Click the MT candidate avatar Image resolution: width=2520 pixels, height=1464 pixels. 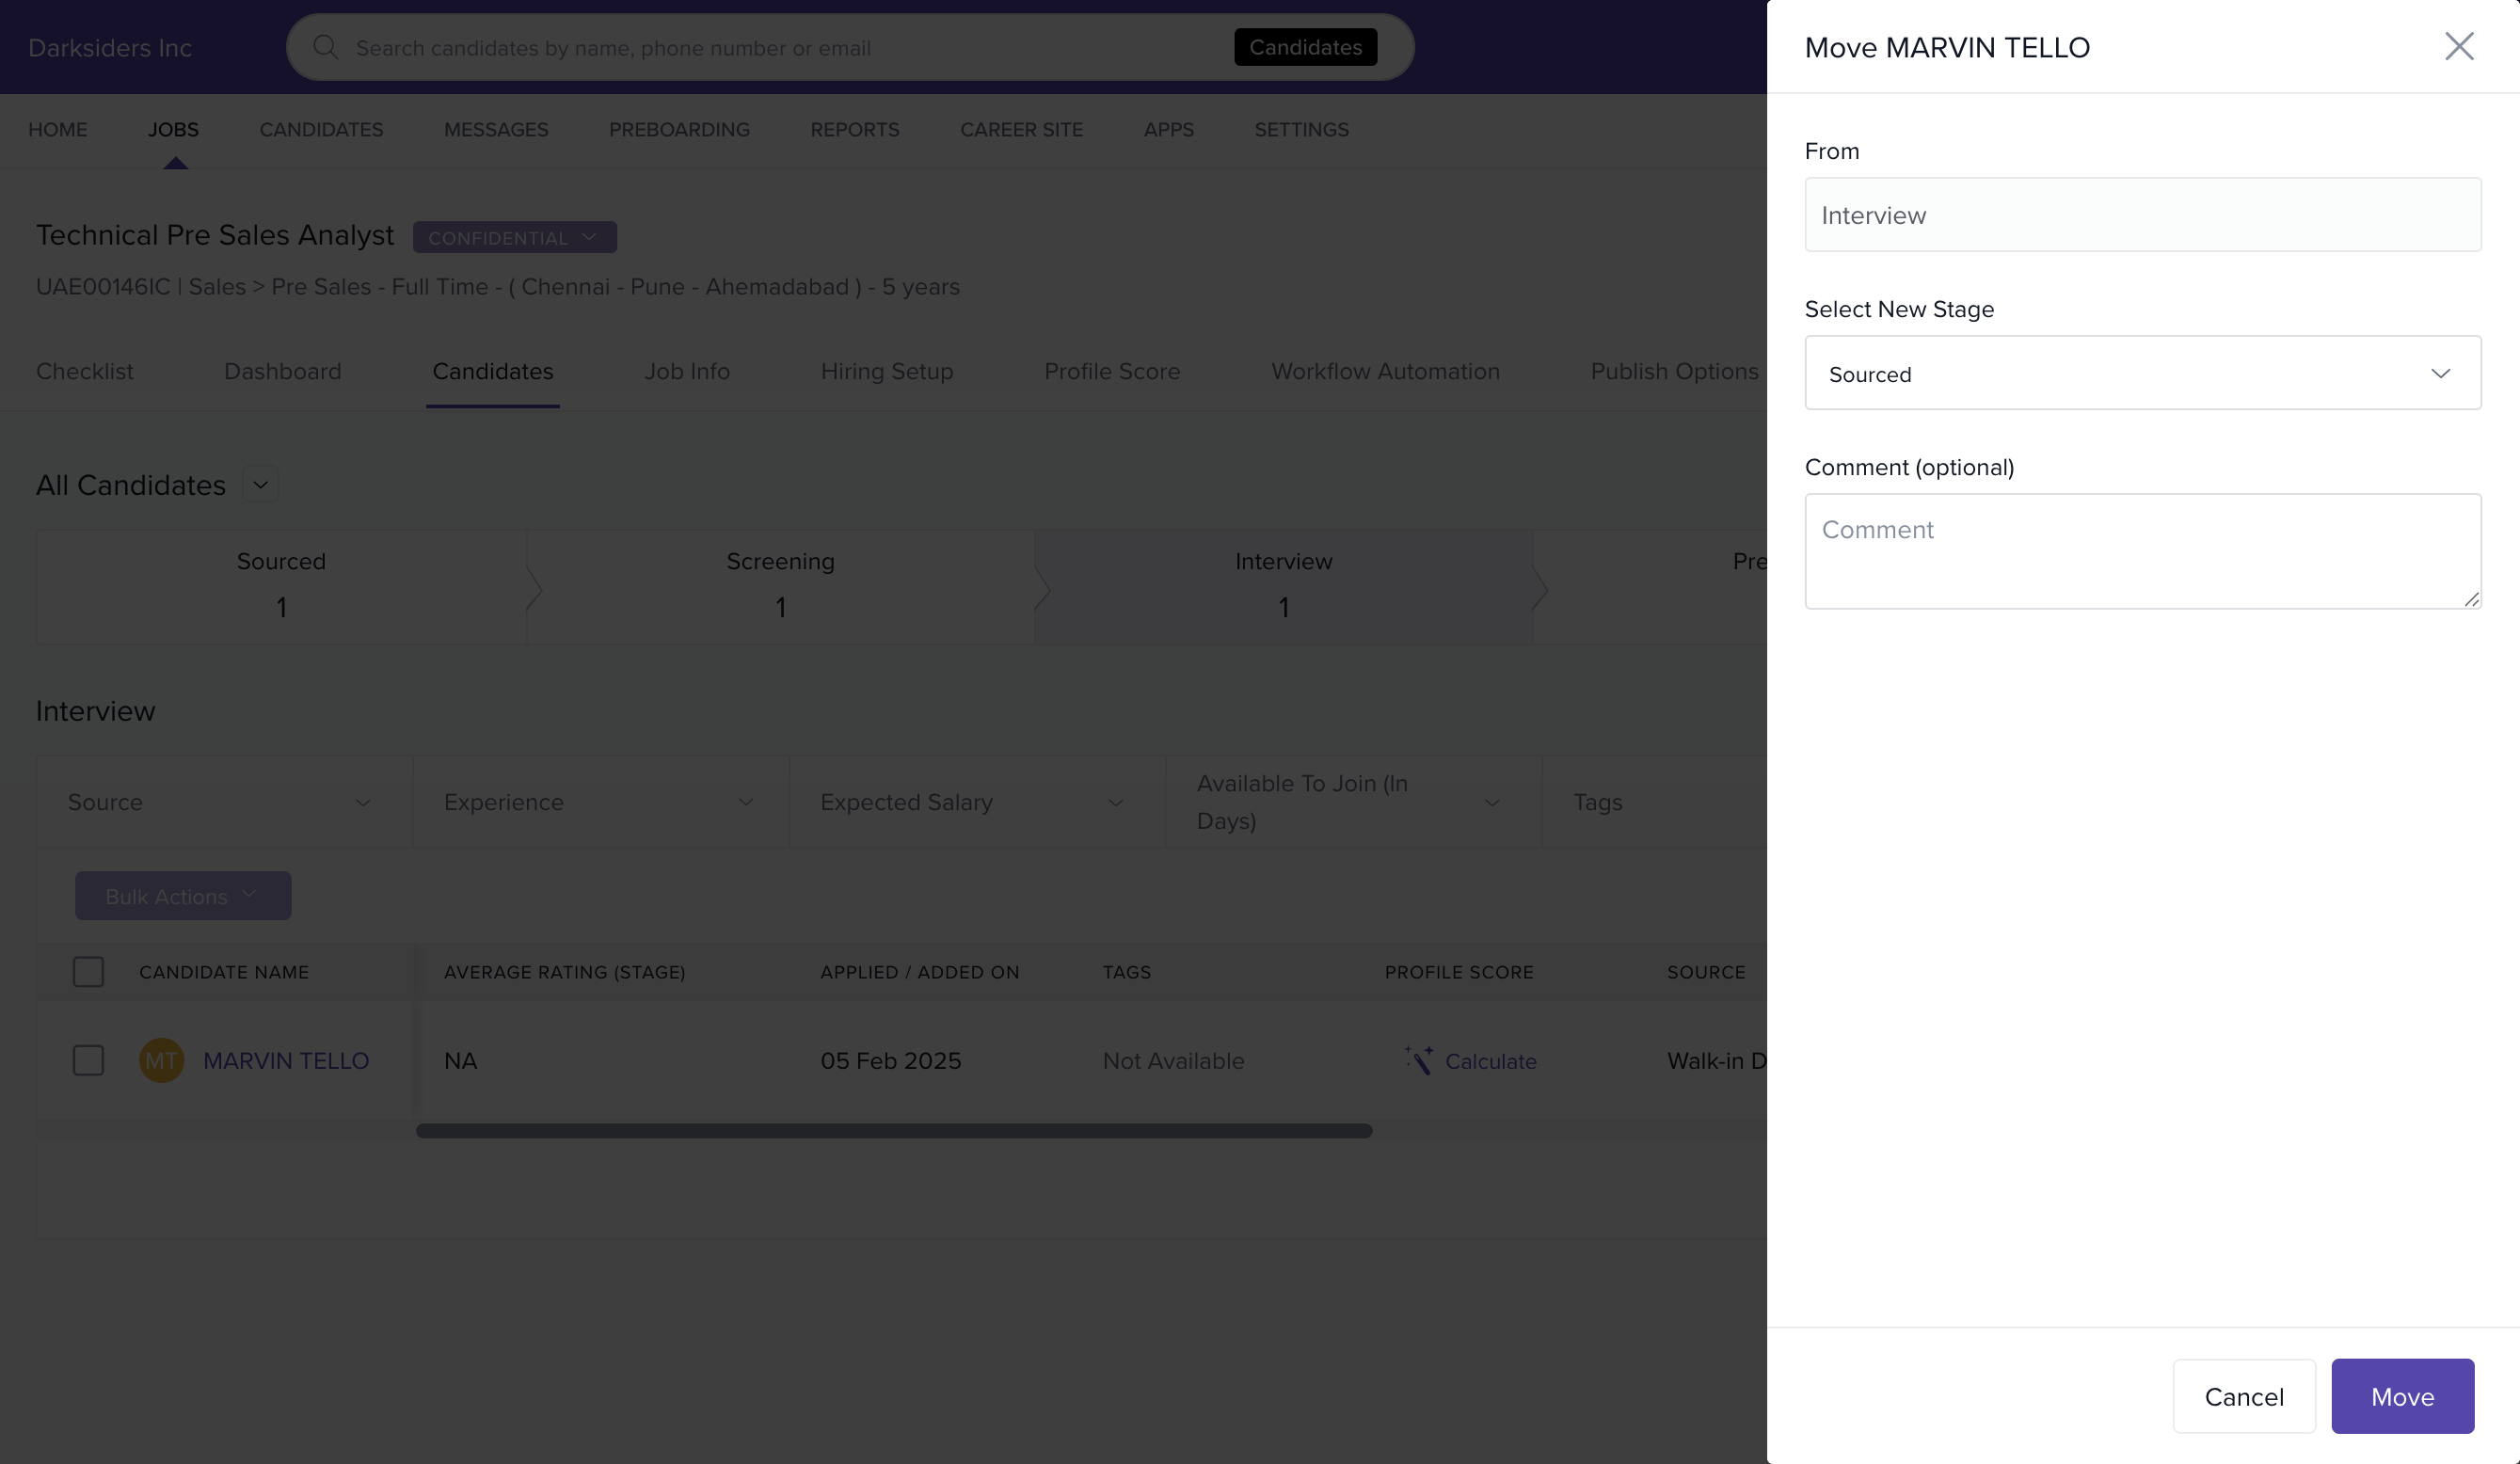pos(161,1060)
